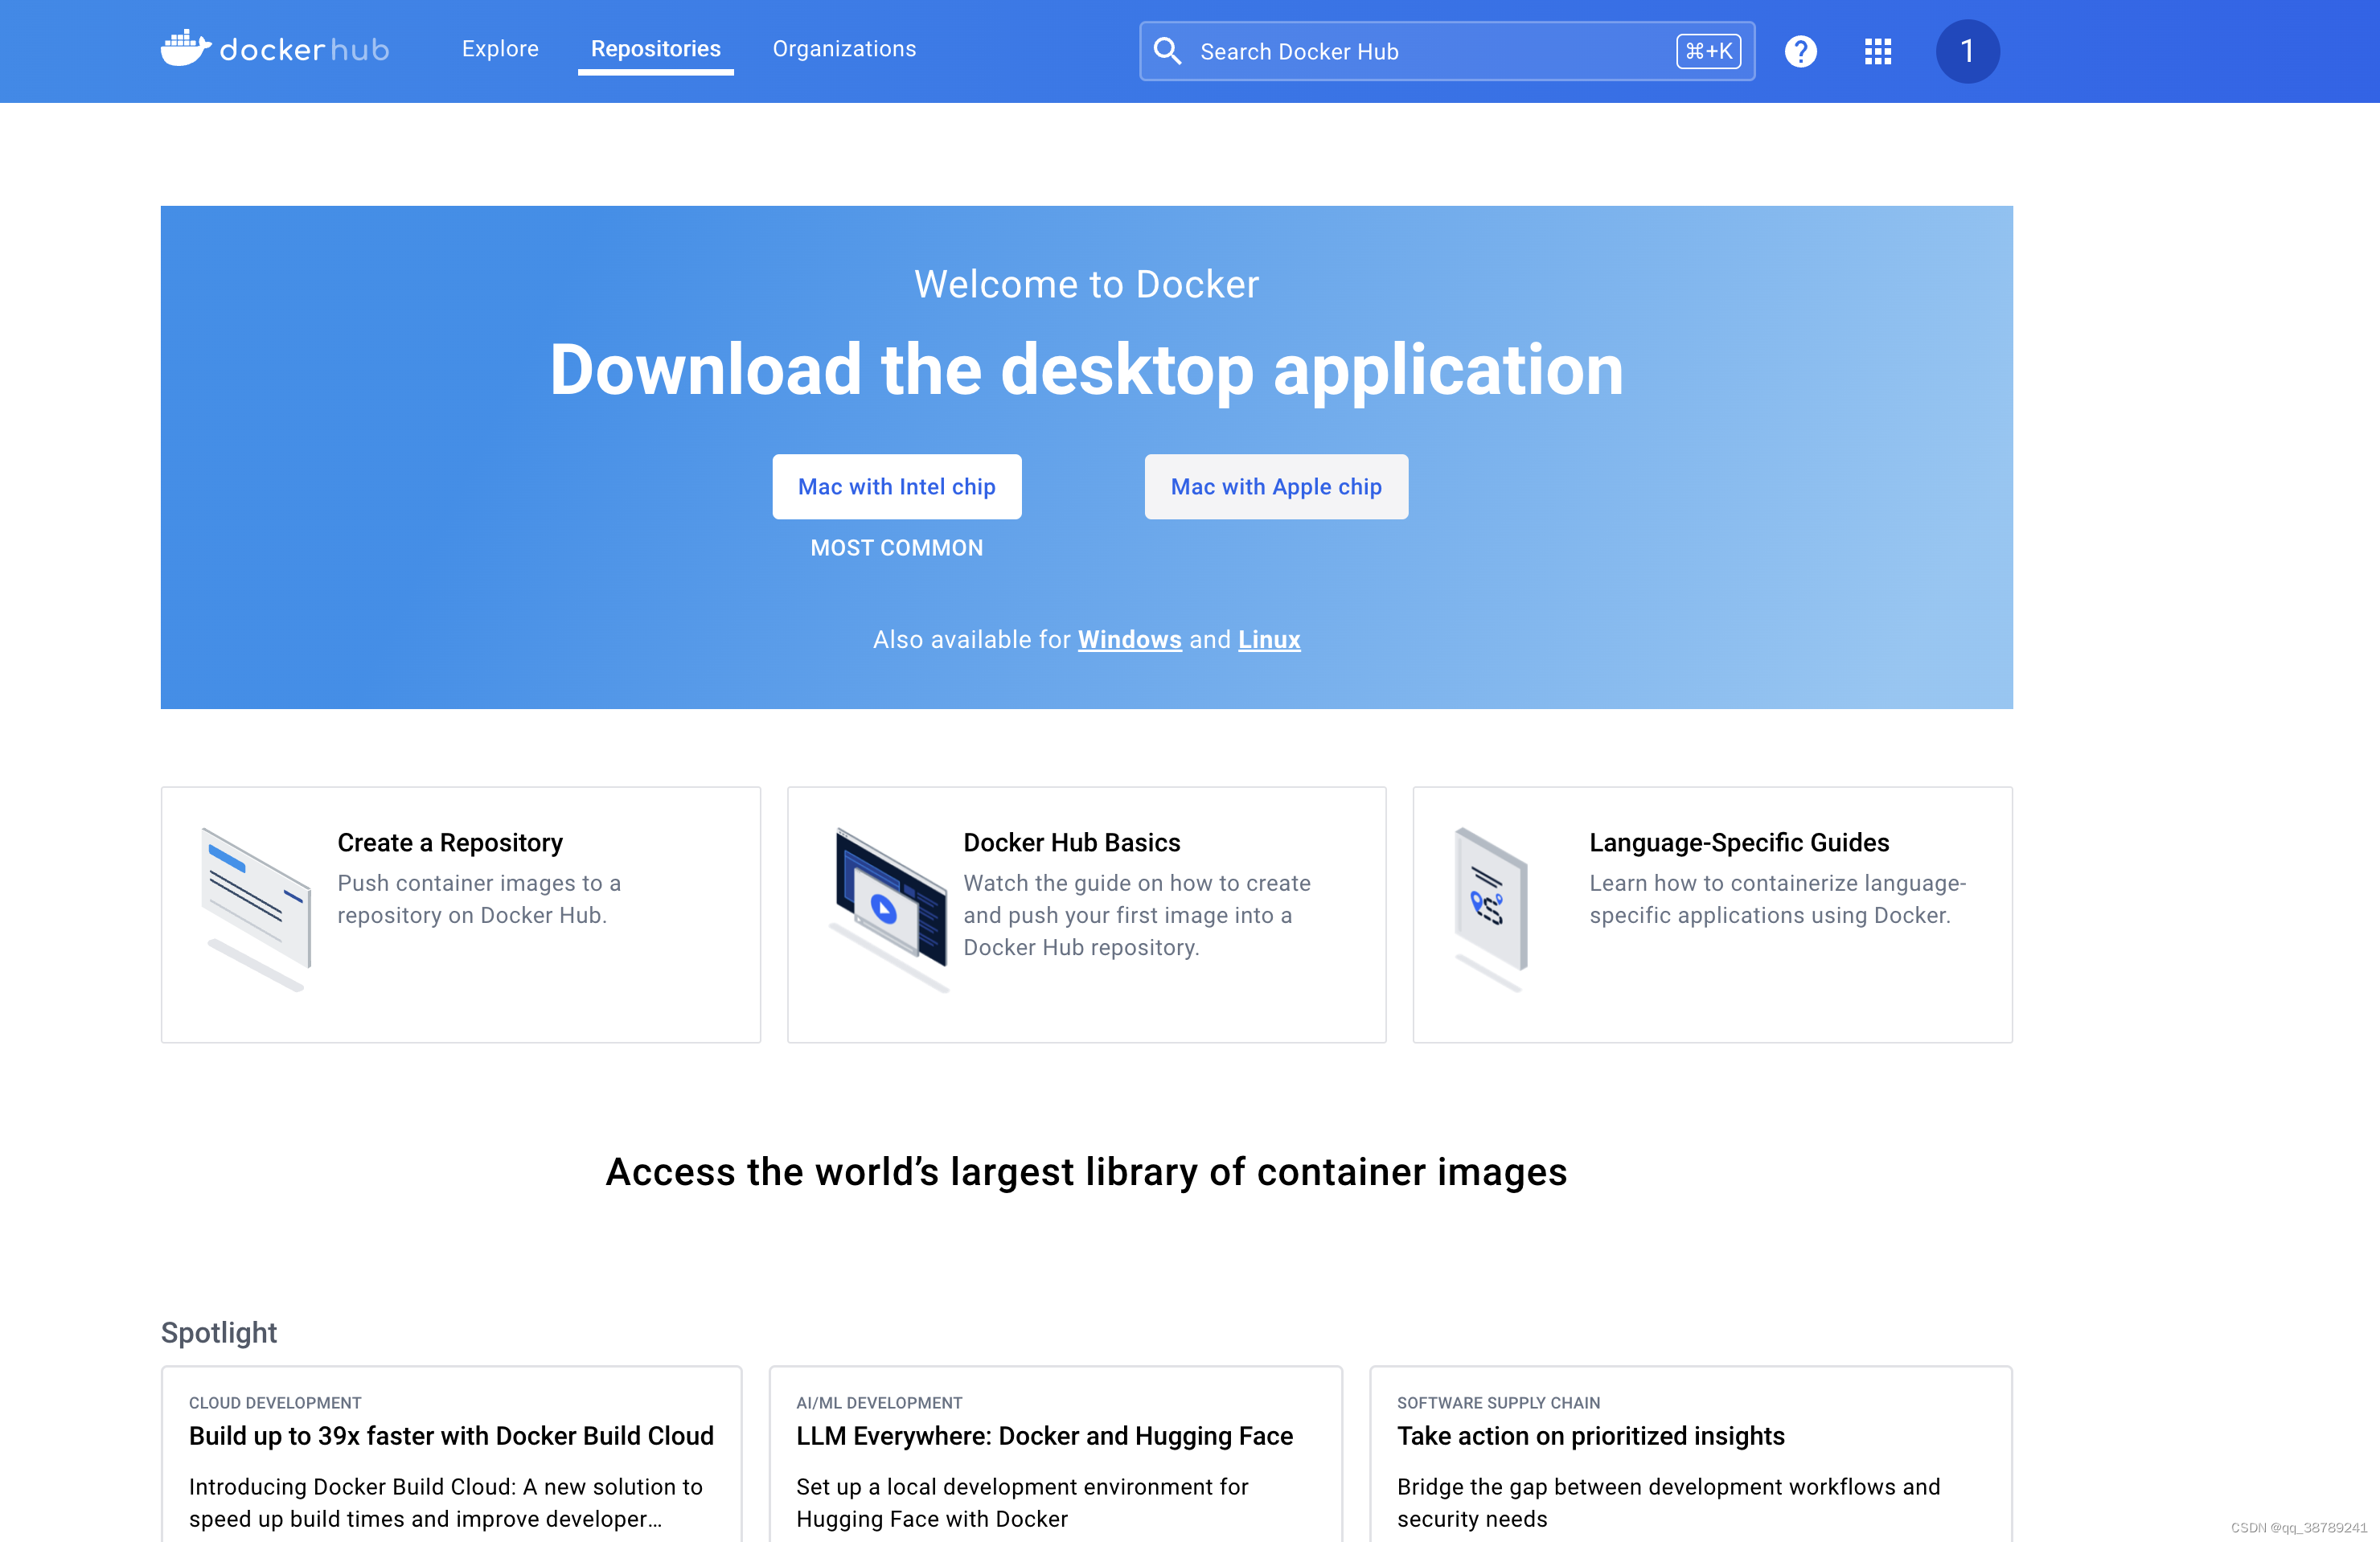Follow the Windows download link

click(1129, 640)
